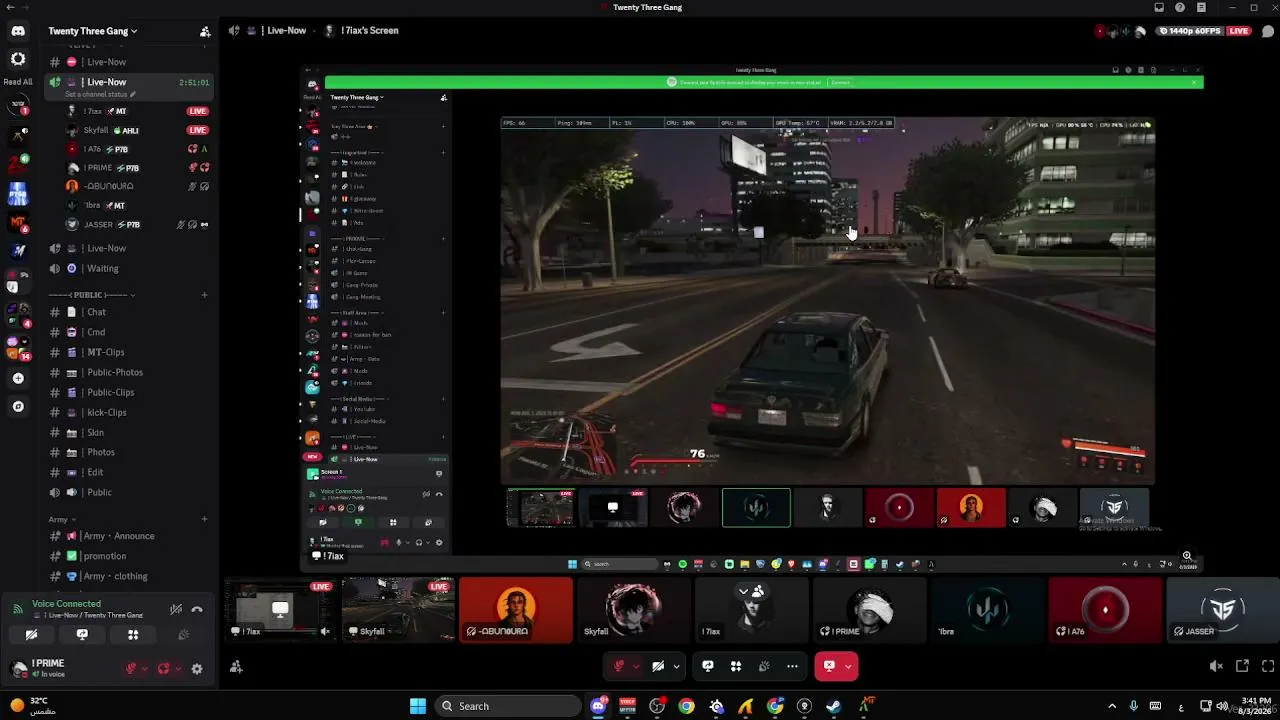Create a channel in Army category
Viewport: 1280px width, 720px height.
tap(204, 519)
